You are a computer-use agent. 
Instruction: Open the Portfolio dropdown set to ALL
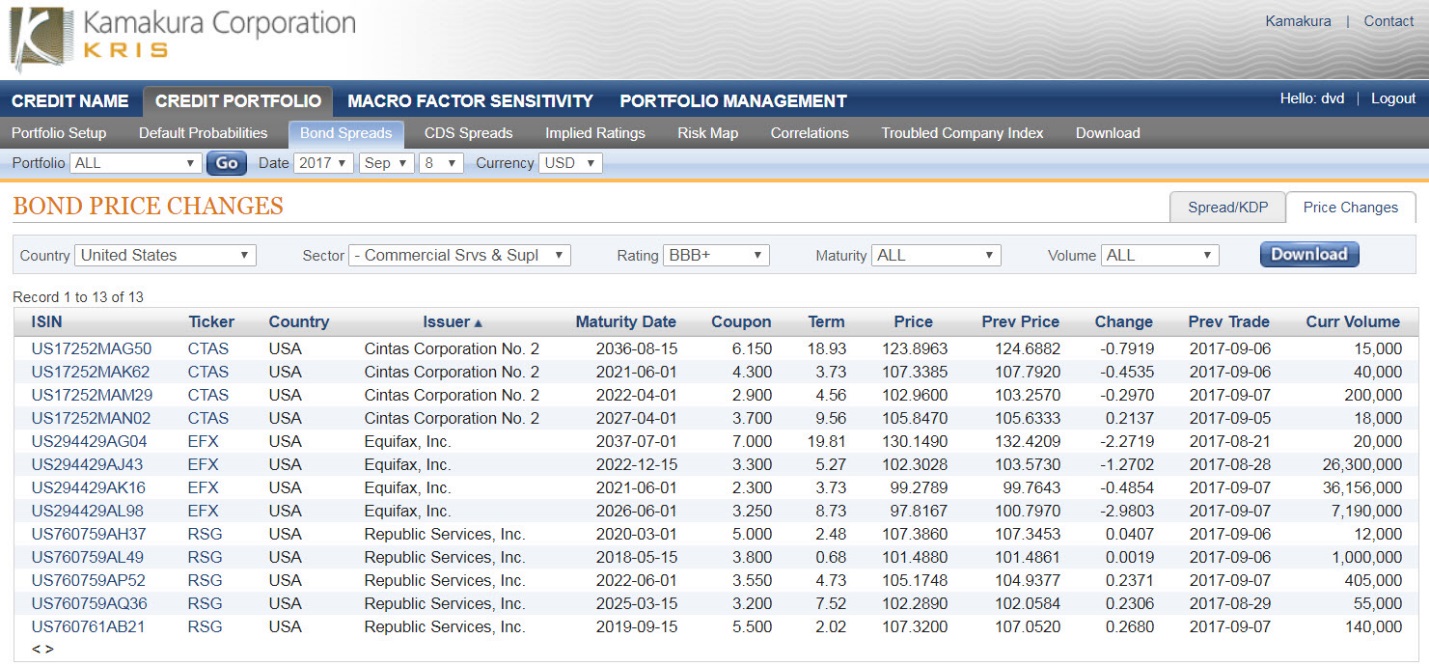(x=136, y=163)
